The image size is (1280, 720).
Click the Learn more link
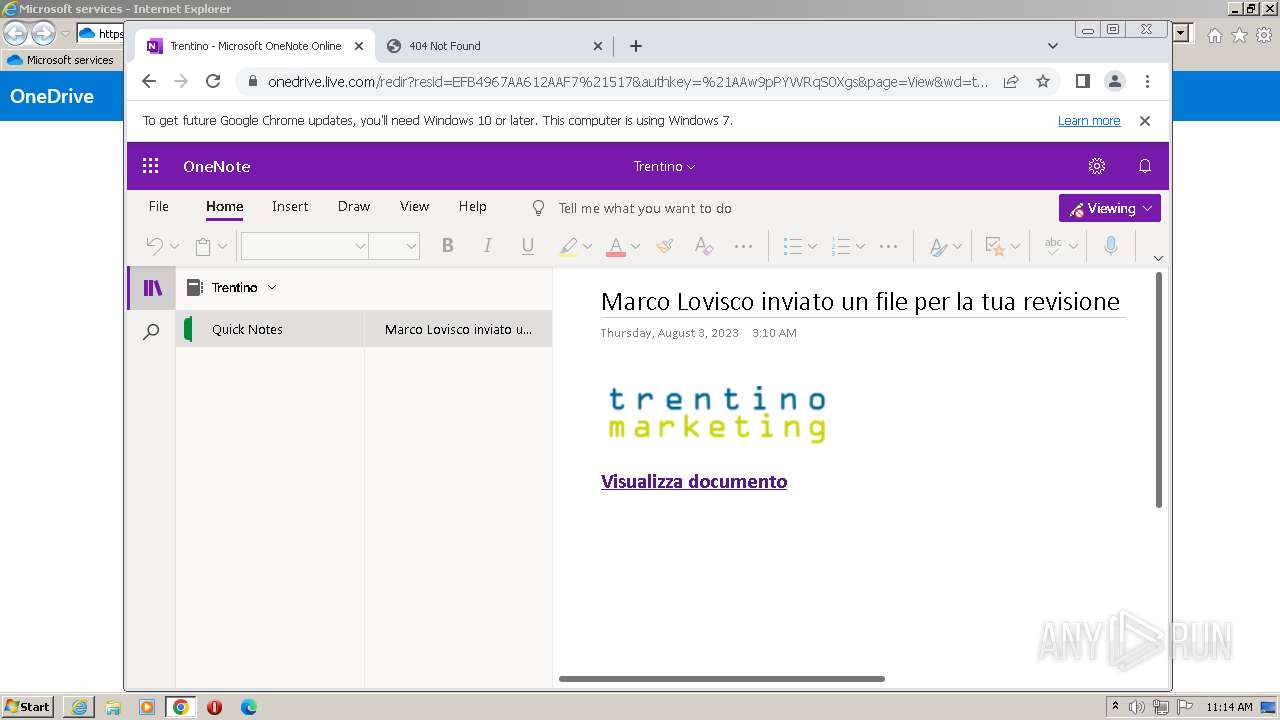tap(1089, 120)
